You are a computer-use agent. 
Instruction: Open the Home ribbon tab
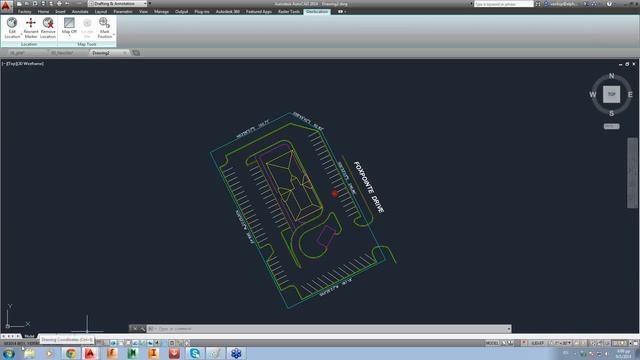(44, 12)
